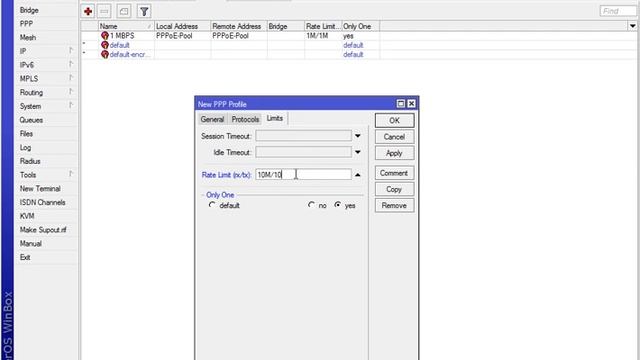The image size is (640, 360).
Task: Click 'PPPoE-Pool' in Local Address column
Action: pyautogui.click(x=174, y=36)
